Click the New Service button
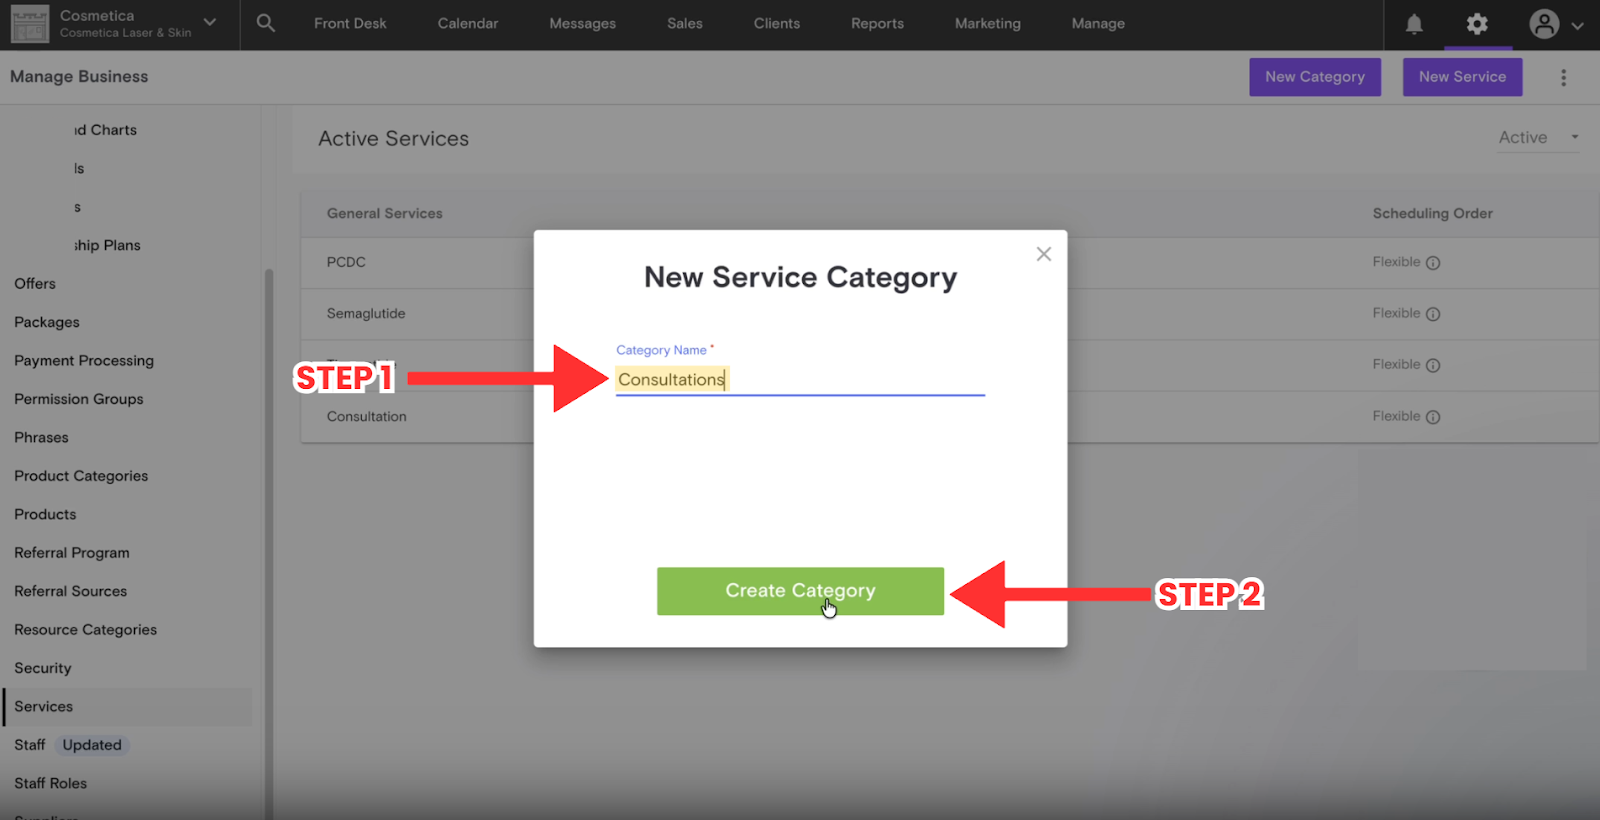The height and width of the screenshot is (820, 1600). pyautogui.click(x=1462, y=77)
